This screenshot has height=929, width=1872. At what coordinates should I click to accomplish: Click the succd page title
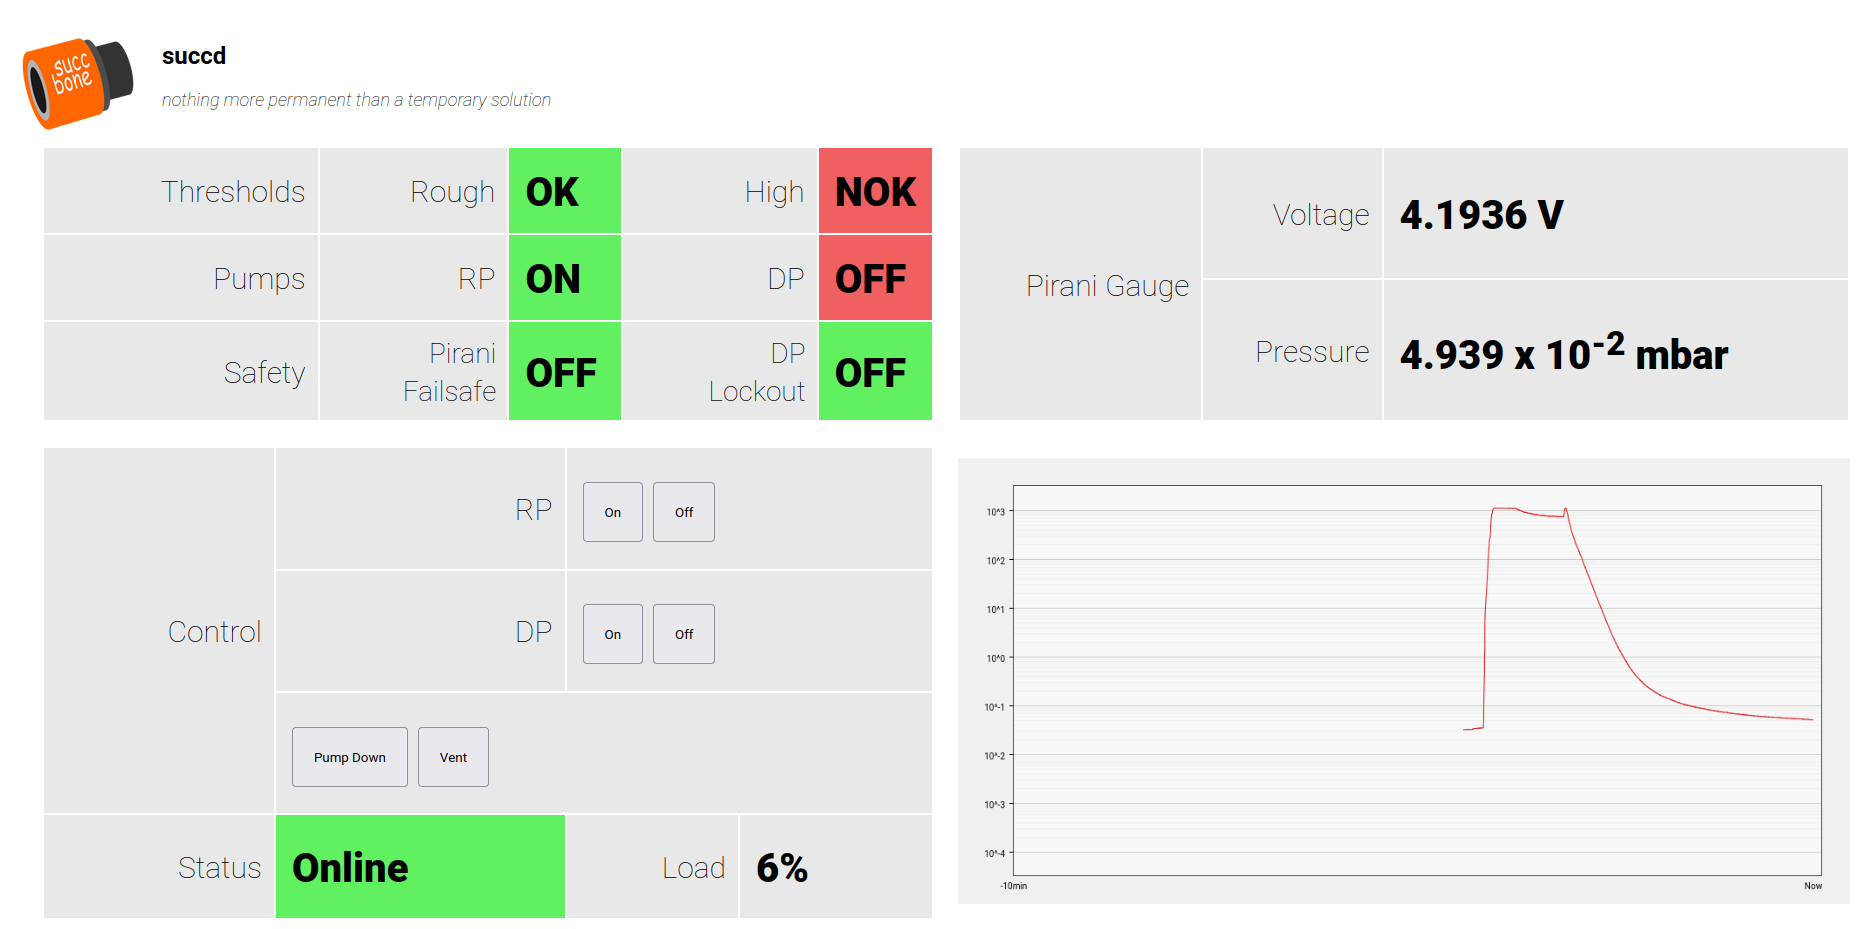194,56
